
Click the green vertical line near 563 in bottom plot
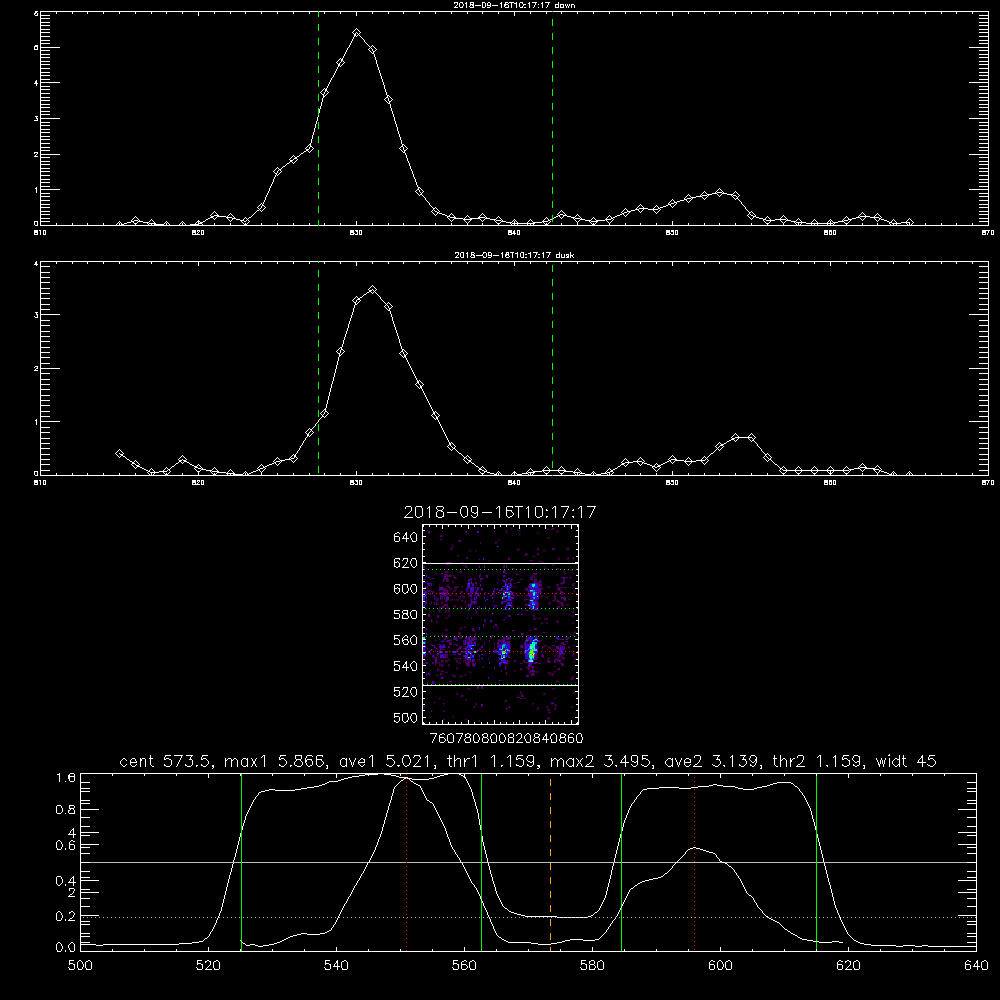point(482,862)
